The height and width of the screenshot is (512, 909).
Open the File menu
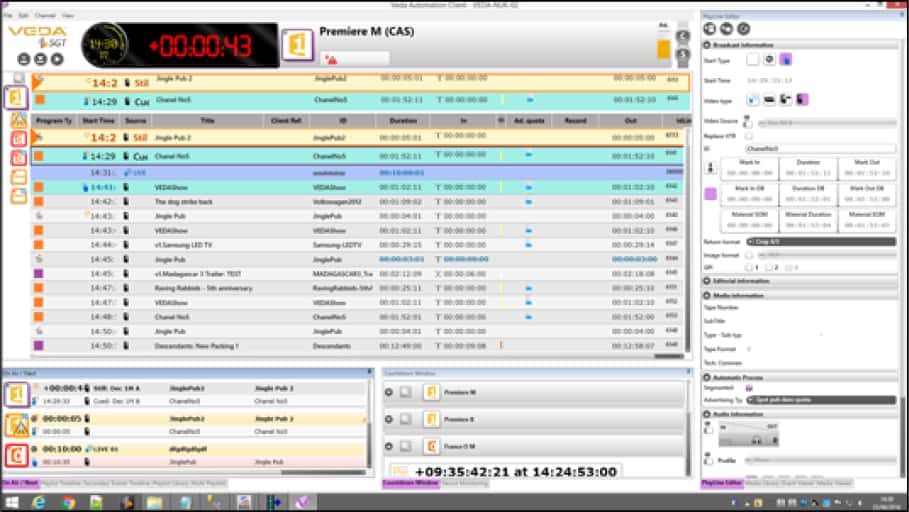pyautogui.click(x=8, y=16)
